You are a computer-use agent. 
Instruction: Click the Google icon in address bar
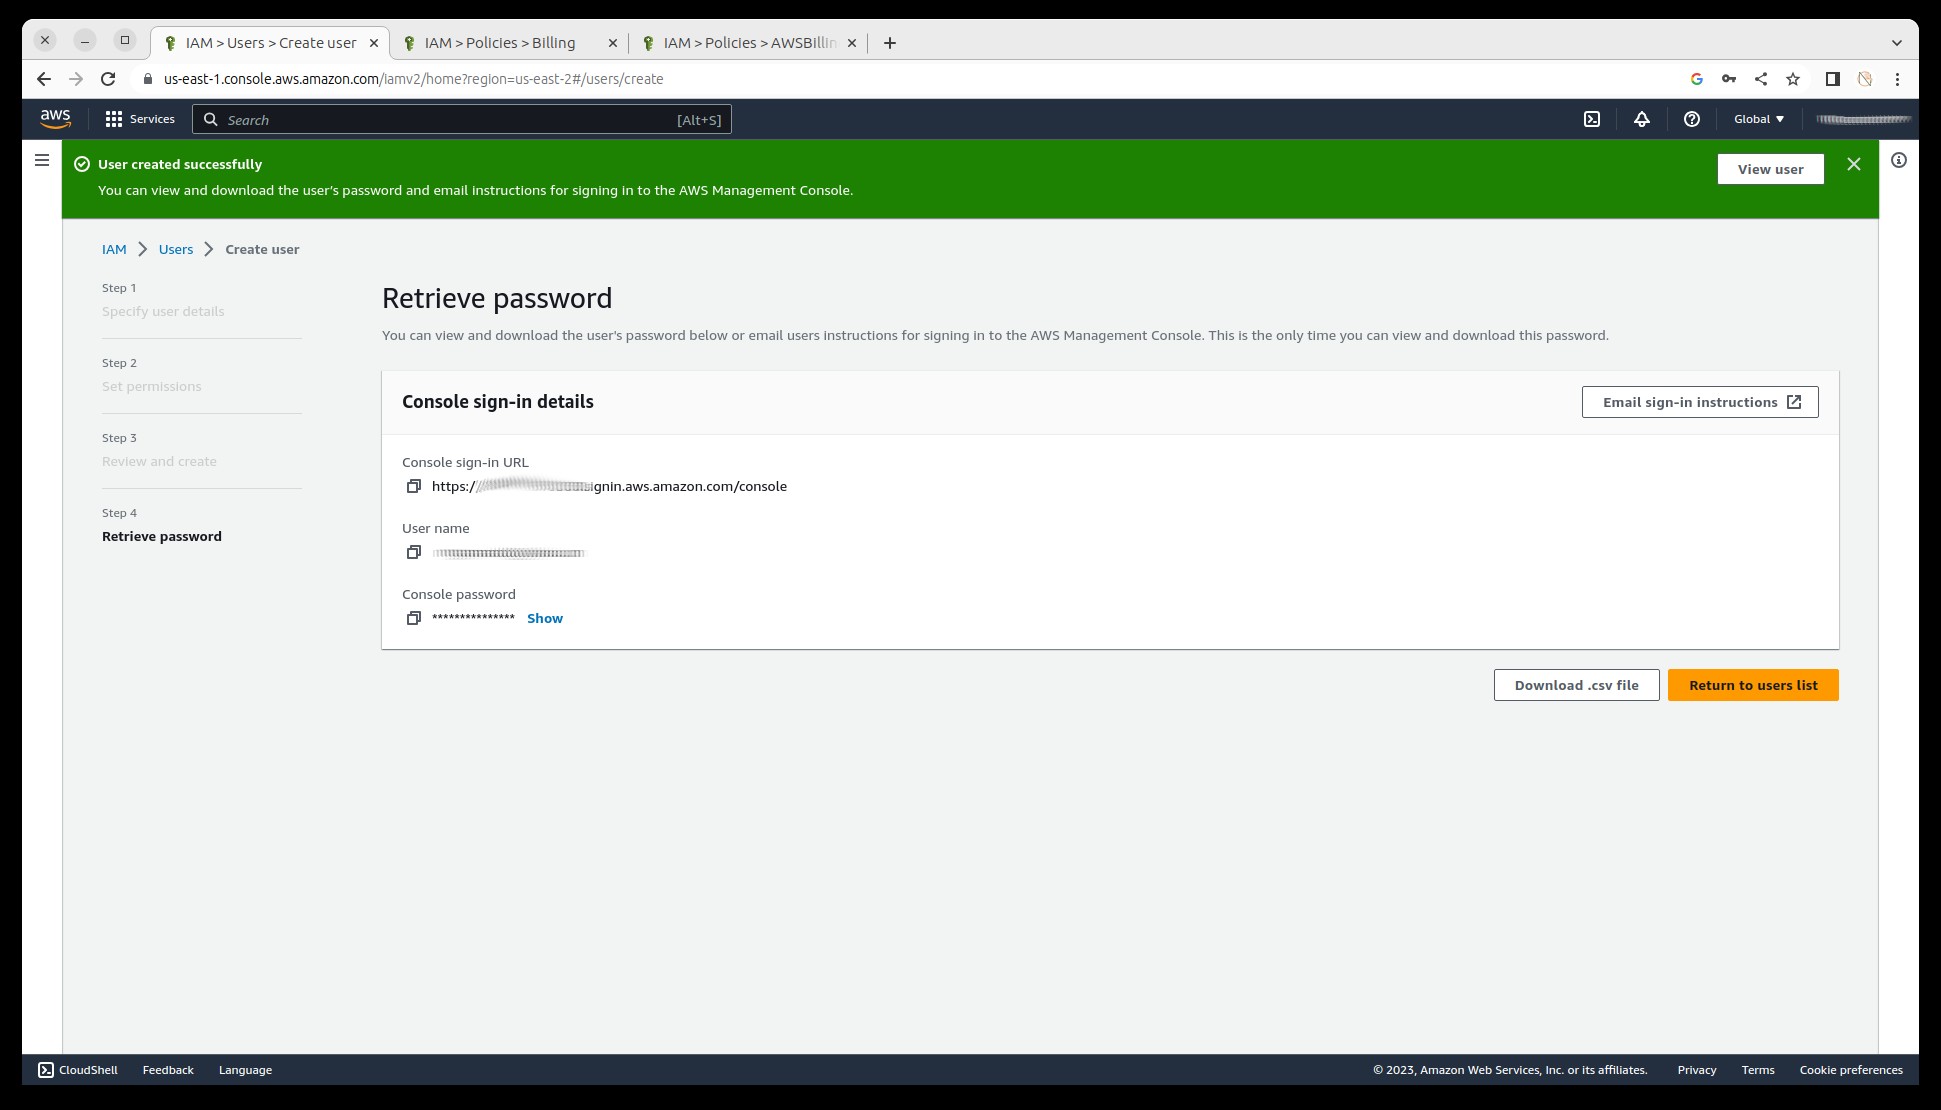pos(1697,79)
